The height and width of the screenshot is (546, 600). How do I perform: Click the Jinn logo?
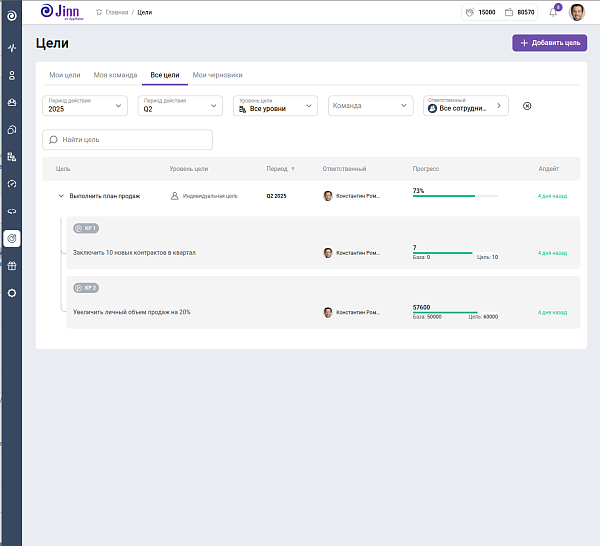pyautogui.click(x=62, y=12)
